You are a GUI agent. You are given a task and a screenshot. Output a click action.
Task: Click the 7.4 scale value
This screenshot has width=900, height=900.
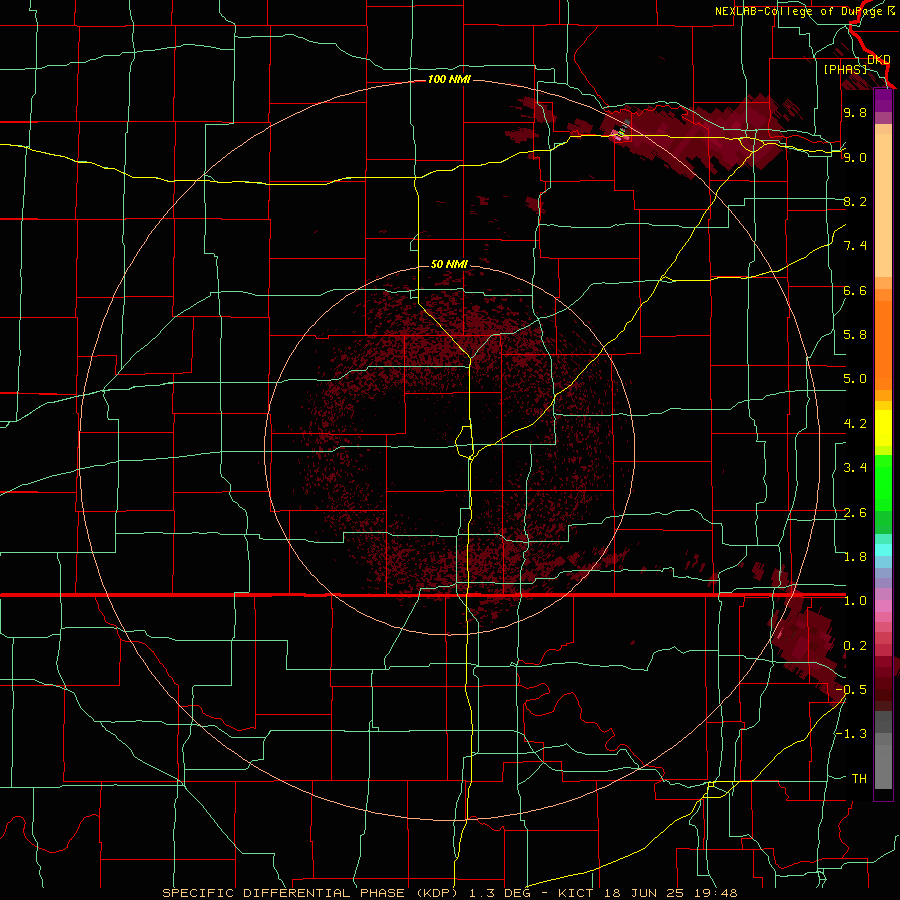pos(855,246)
